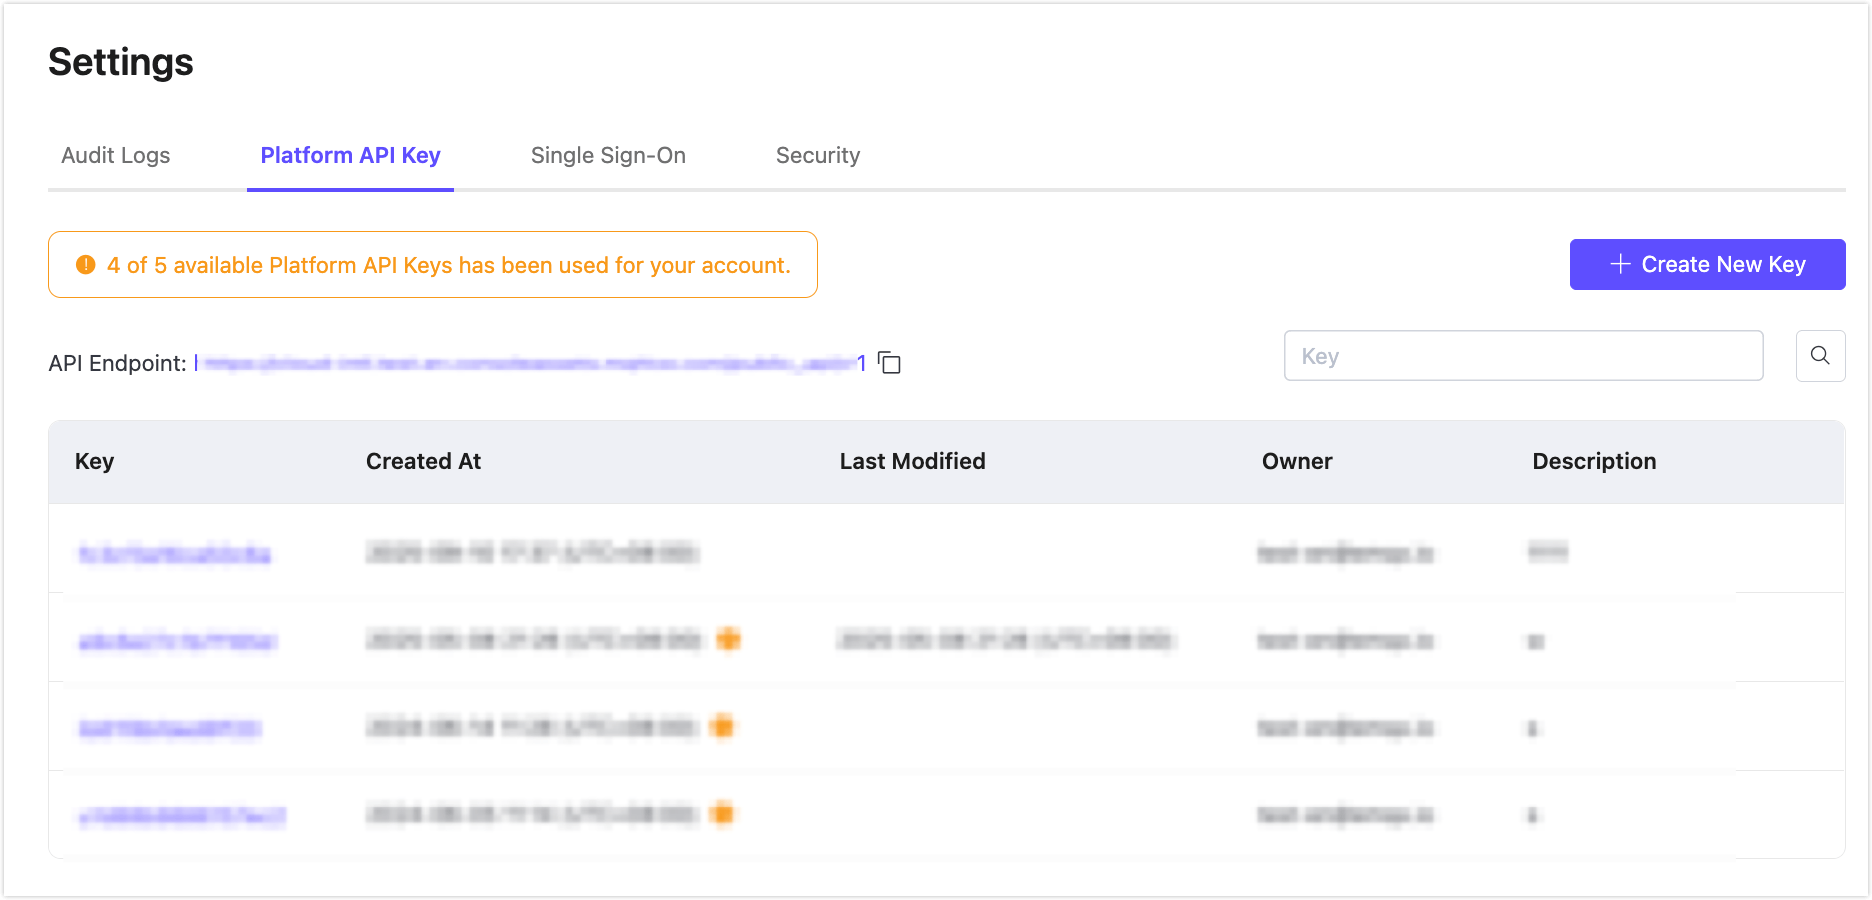Open the last key link in table
This screenshot has width=1872, height=900.
coord(183,816)
